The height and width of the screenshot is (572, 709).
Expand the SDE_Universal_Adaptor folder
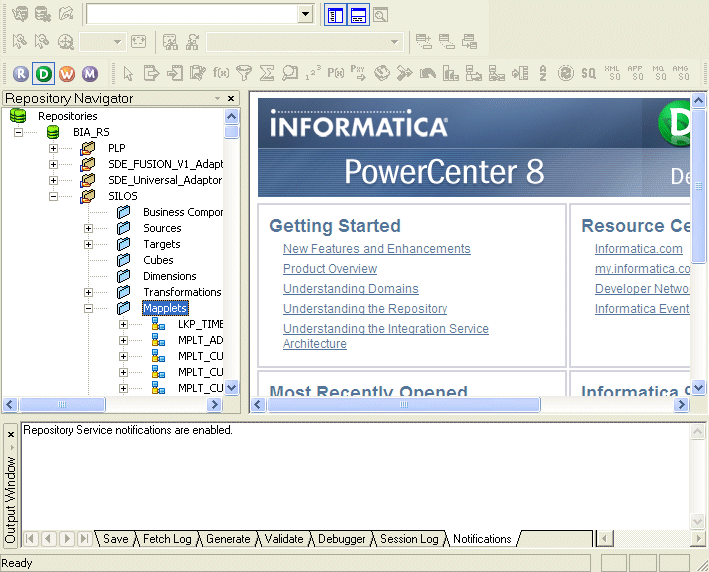click(53, 180)
